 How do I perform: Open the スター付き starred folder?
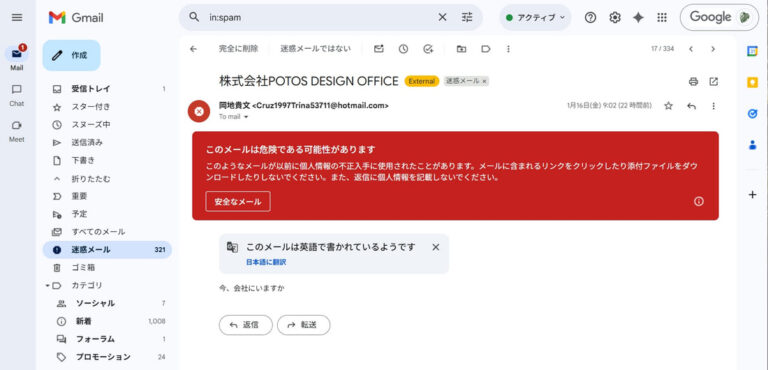[x=107, y=107]
